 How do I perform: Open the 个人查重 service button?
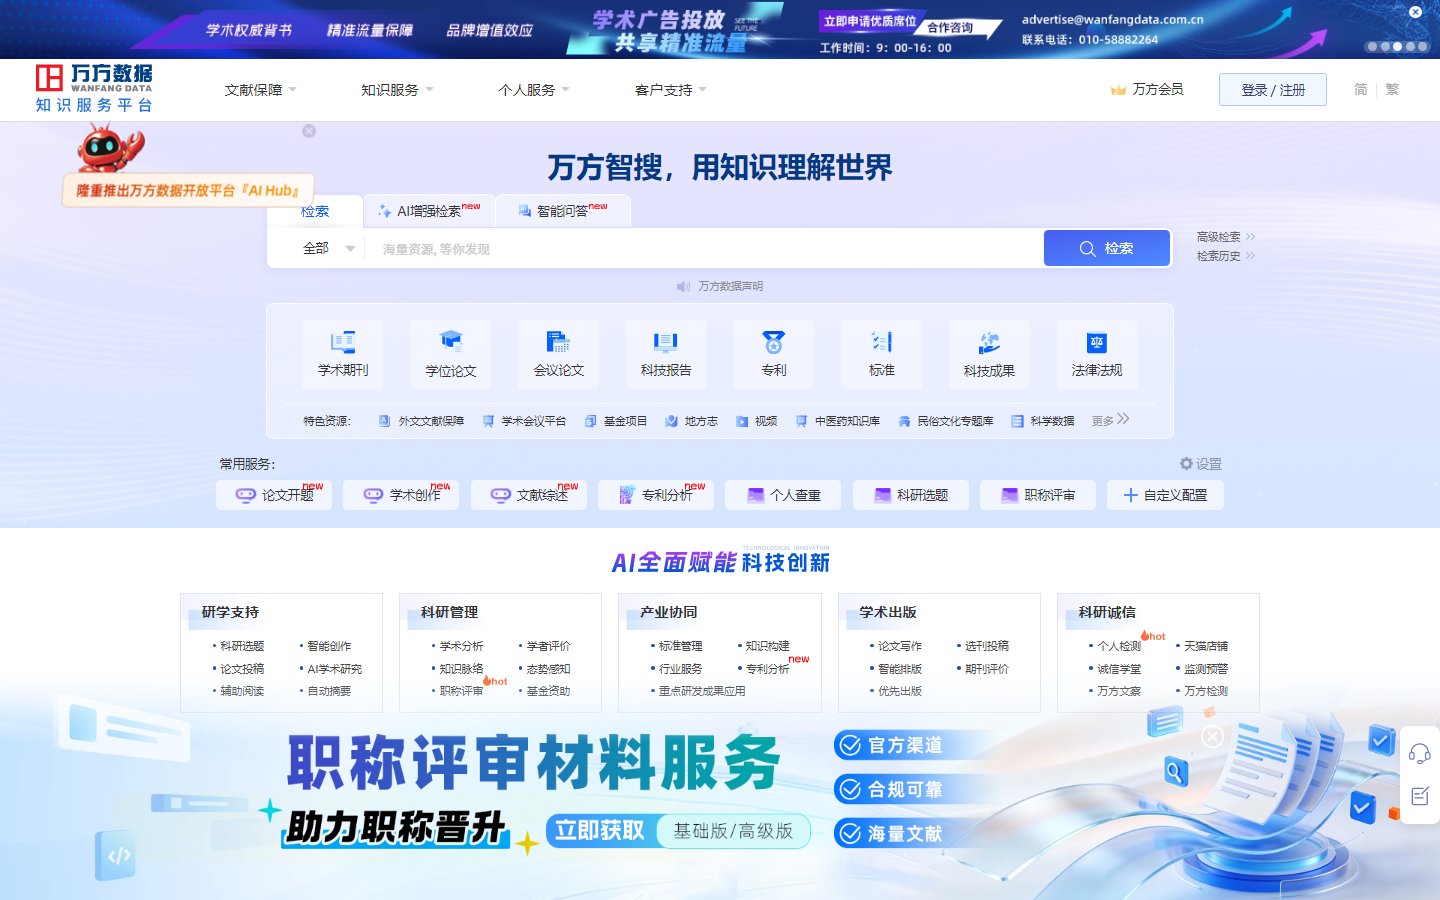tap(783, 495)
